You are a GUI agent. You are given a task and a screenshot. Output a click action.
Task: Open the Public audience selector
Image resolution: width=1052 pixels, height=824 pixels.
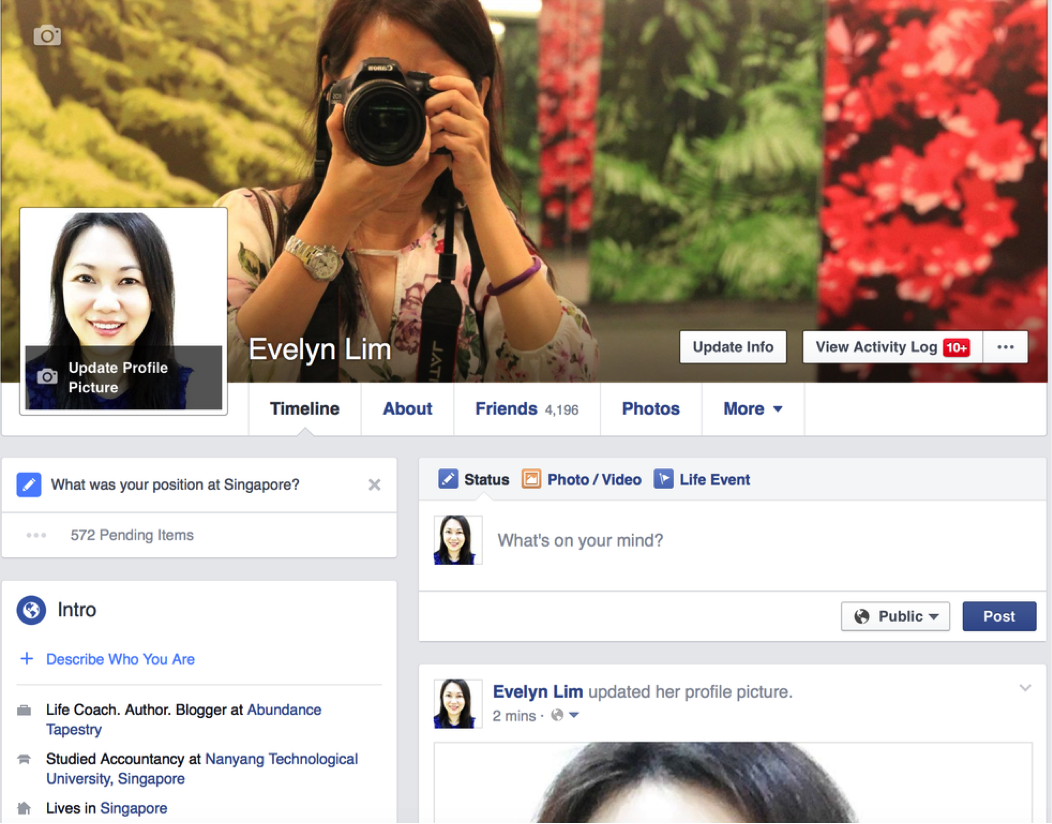pyautogui.click(x=895, y=616)
